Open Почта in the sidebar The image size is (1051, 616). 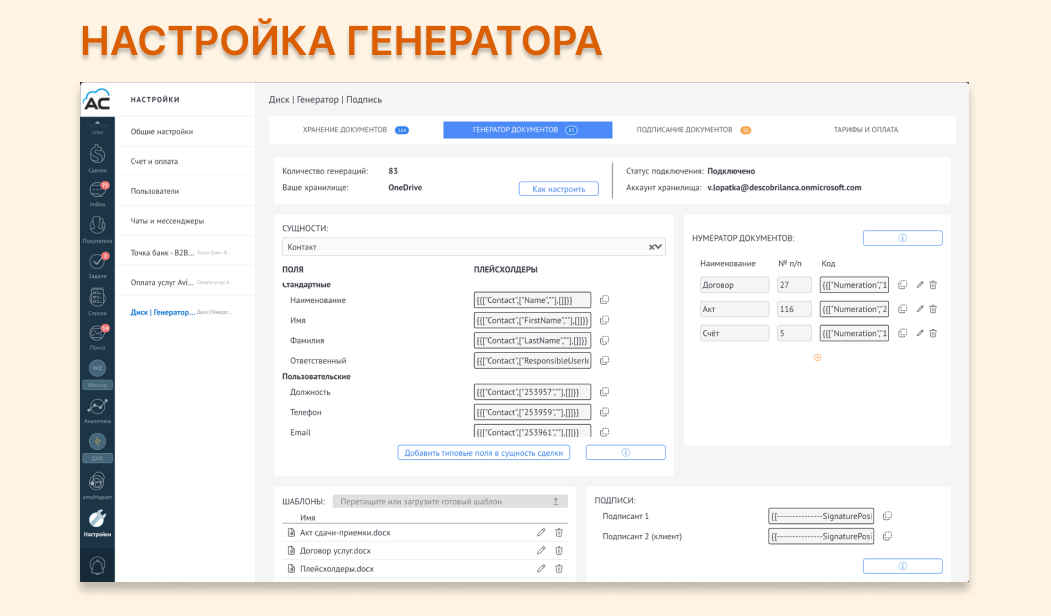97,336
